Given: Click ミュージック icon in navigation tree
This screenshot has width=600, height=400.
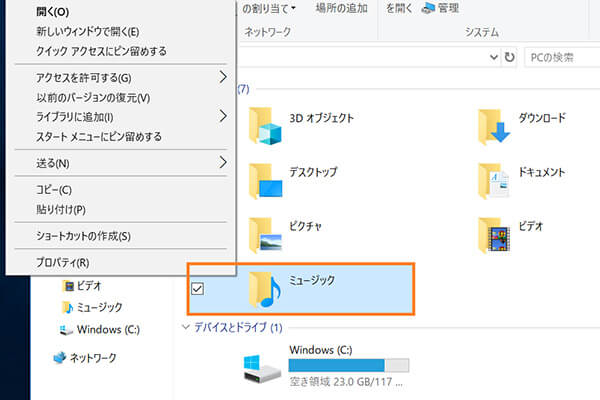Looking at the screenshot, I should 67,307.
